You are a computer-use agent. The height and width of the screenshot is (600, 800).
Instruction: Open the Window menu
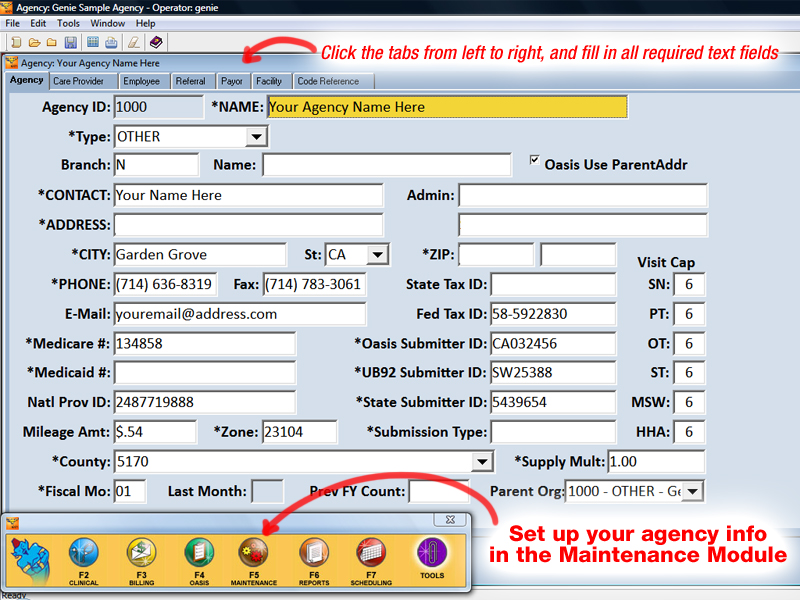108,23
